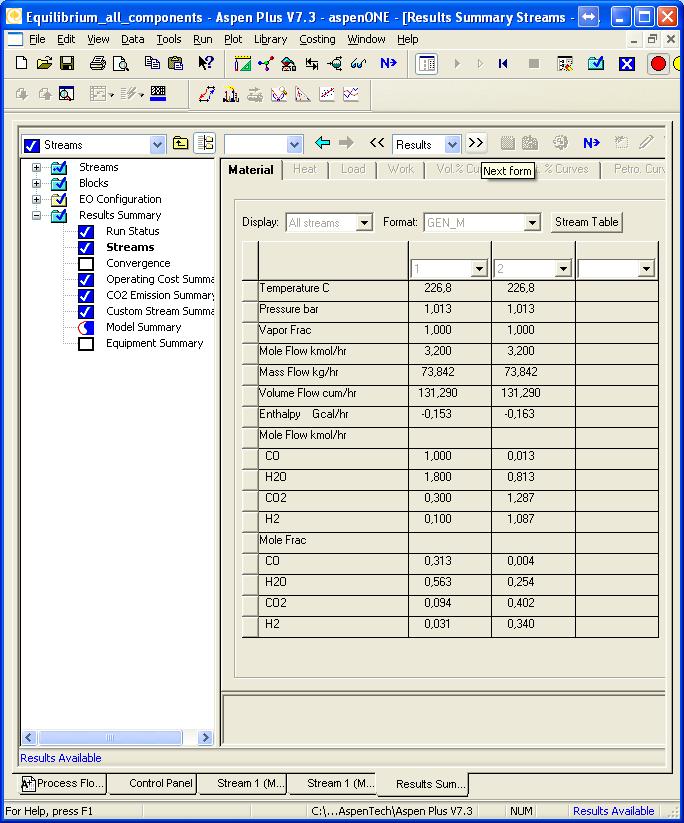Save the simulation with the floppy icon

tap(67, 64)
